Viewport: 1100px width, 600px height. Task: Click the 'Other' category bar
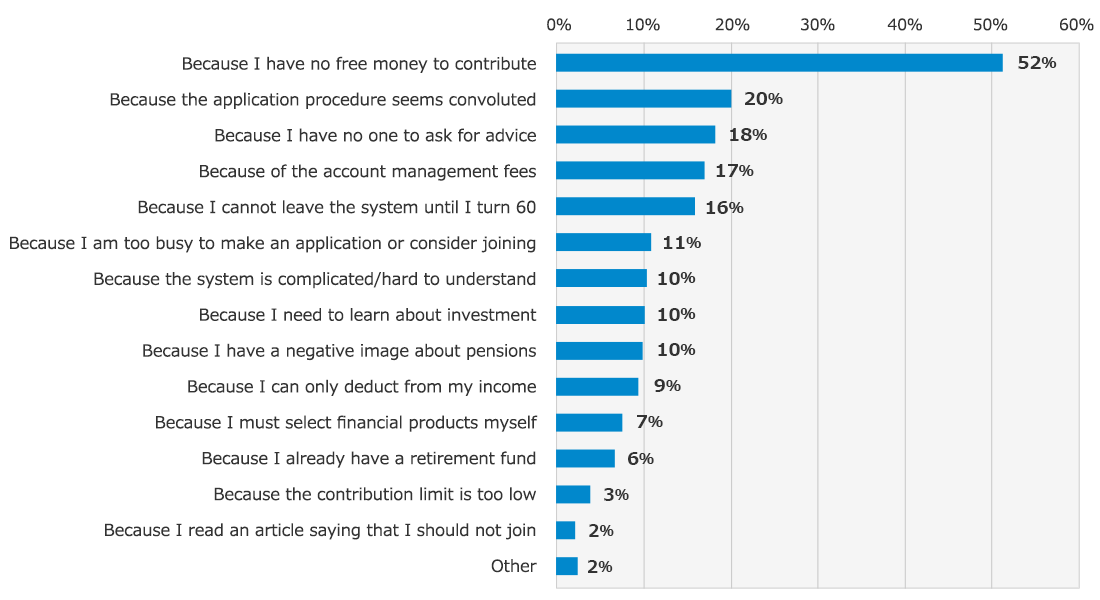(567, 566)
